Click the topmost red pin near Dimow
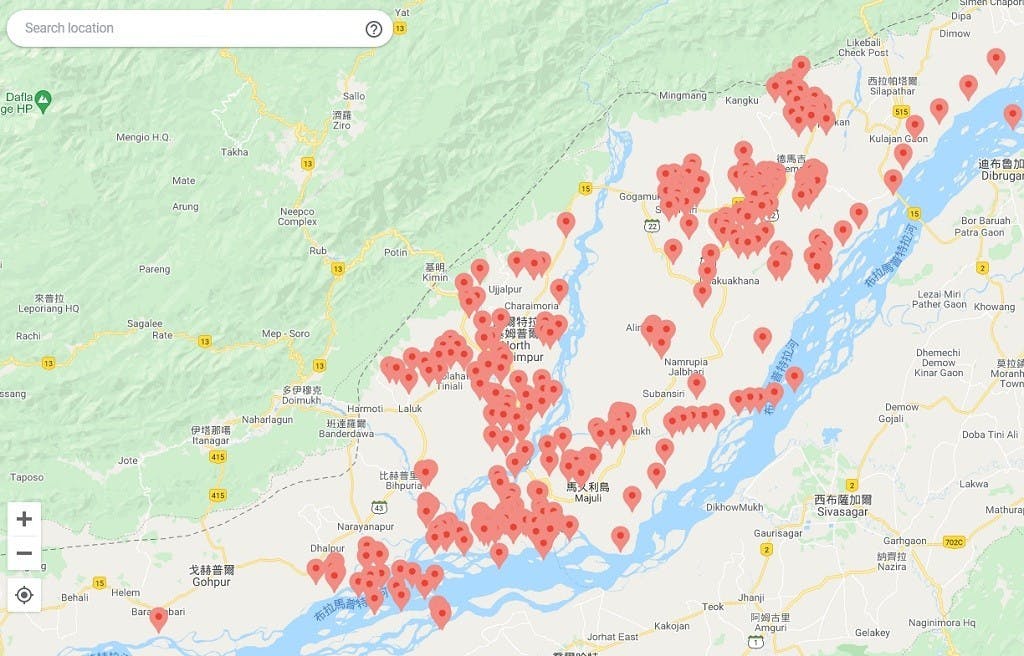 point(996,59)
